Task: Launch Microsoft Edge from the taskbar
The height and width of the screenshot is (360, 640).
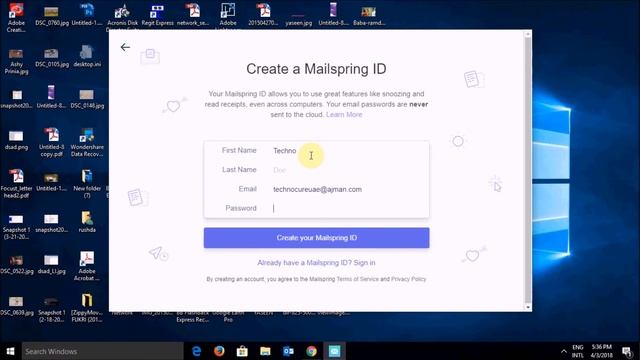Action: [x=196, y=351]
